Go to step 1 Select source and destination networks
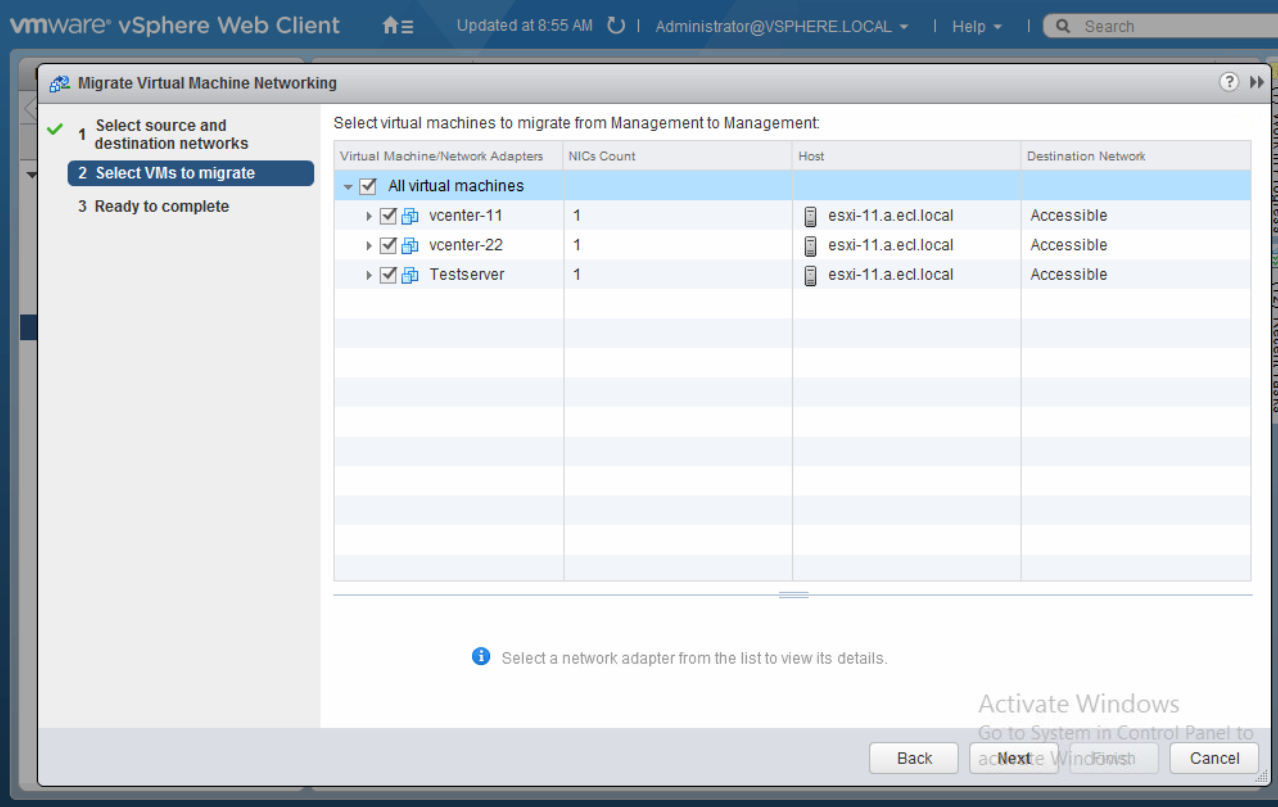The width and height of the screenshot is (1278, 807). [171, 134]
